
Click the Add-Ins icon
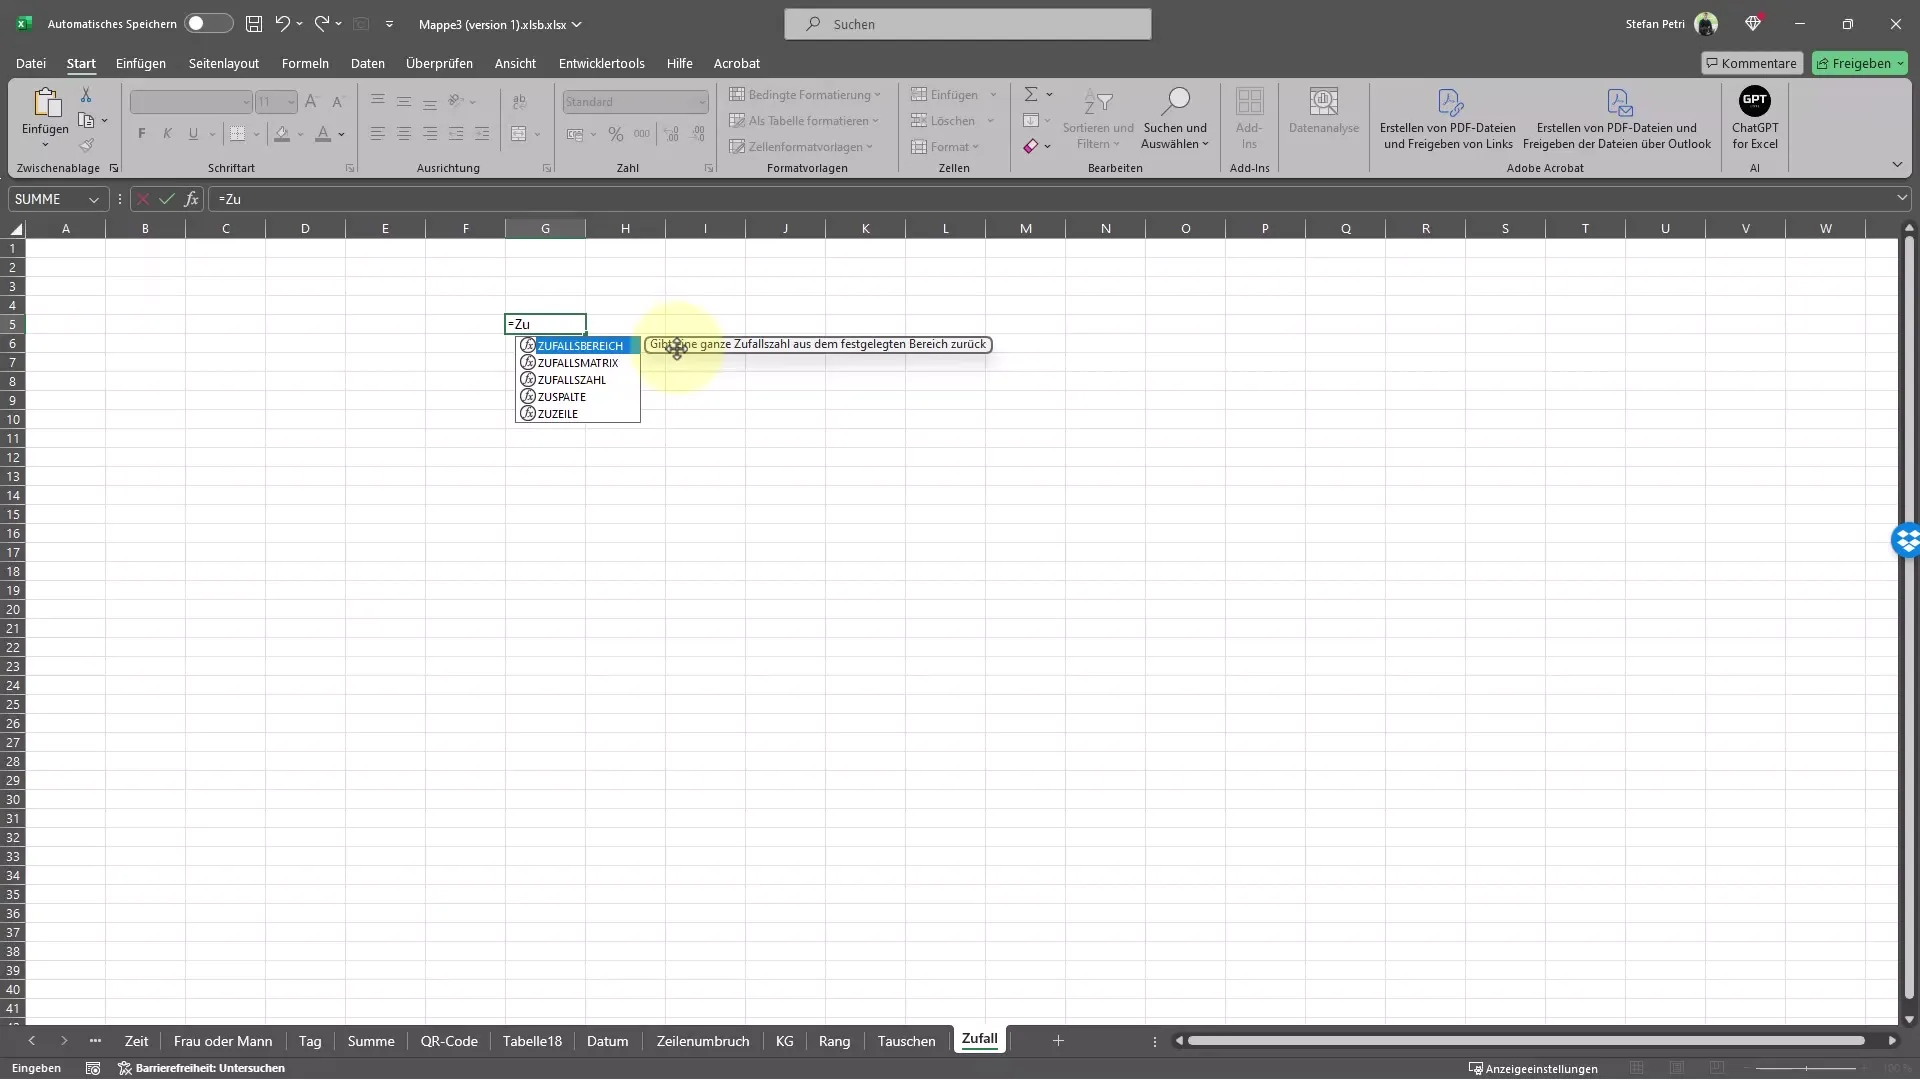click(1249, 101)
